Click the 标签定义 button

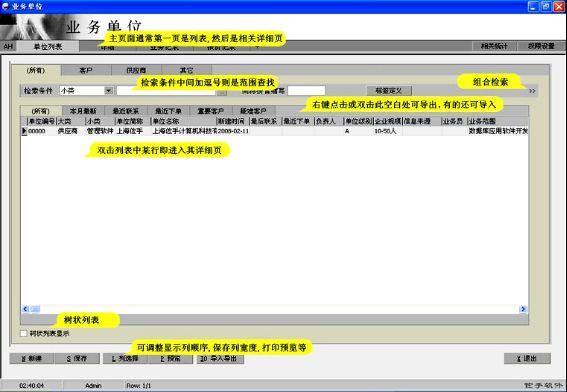(388, 90)
